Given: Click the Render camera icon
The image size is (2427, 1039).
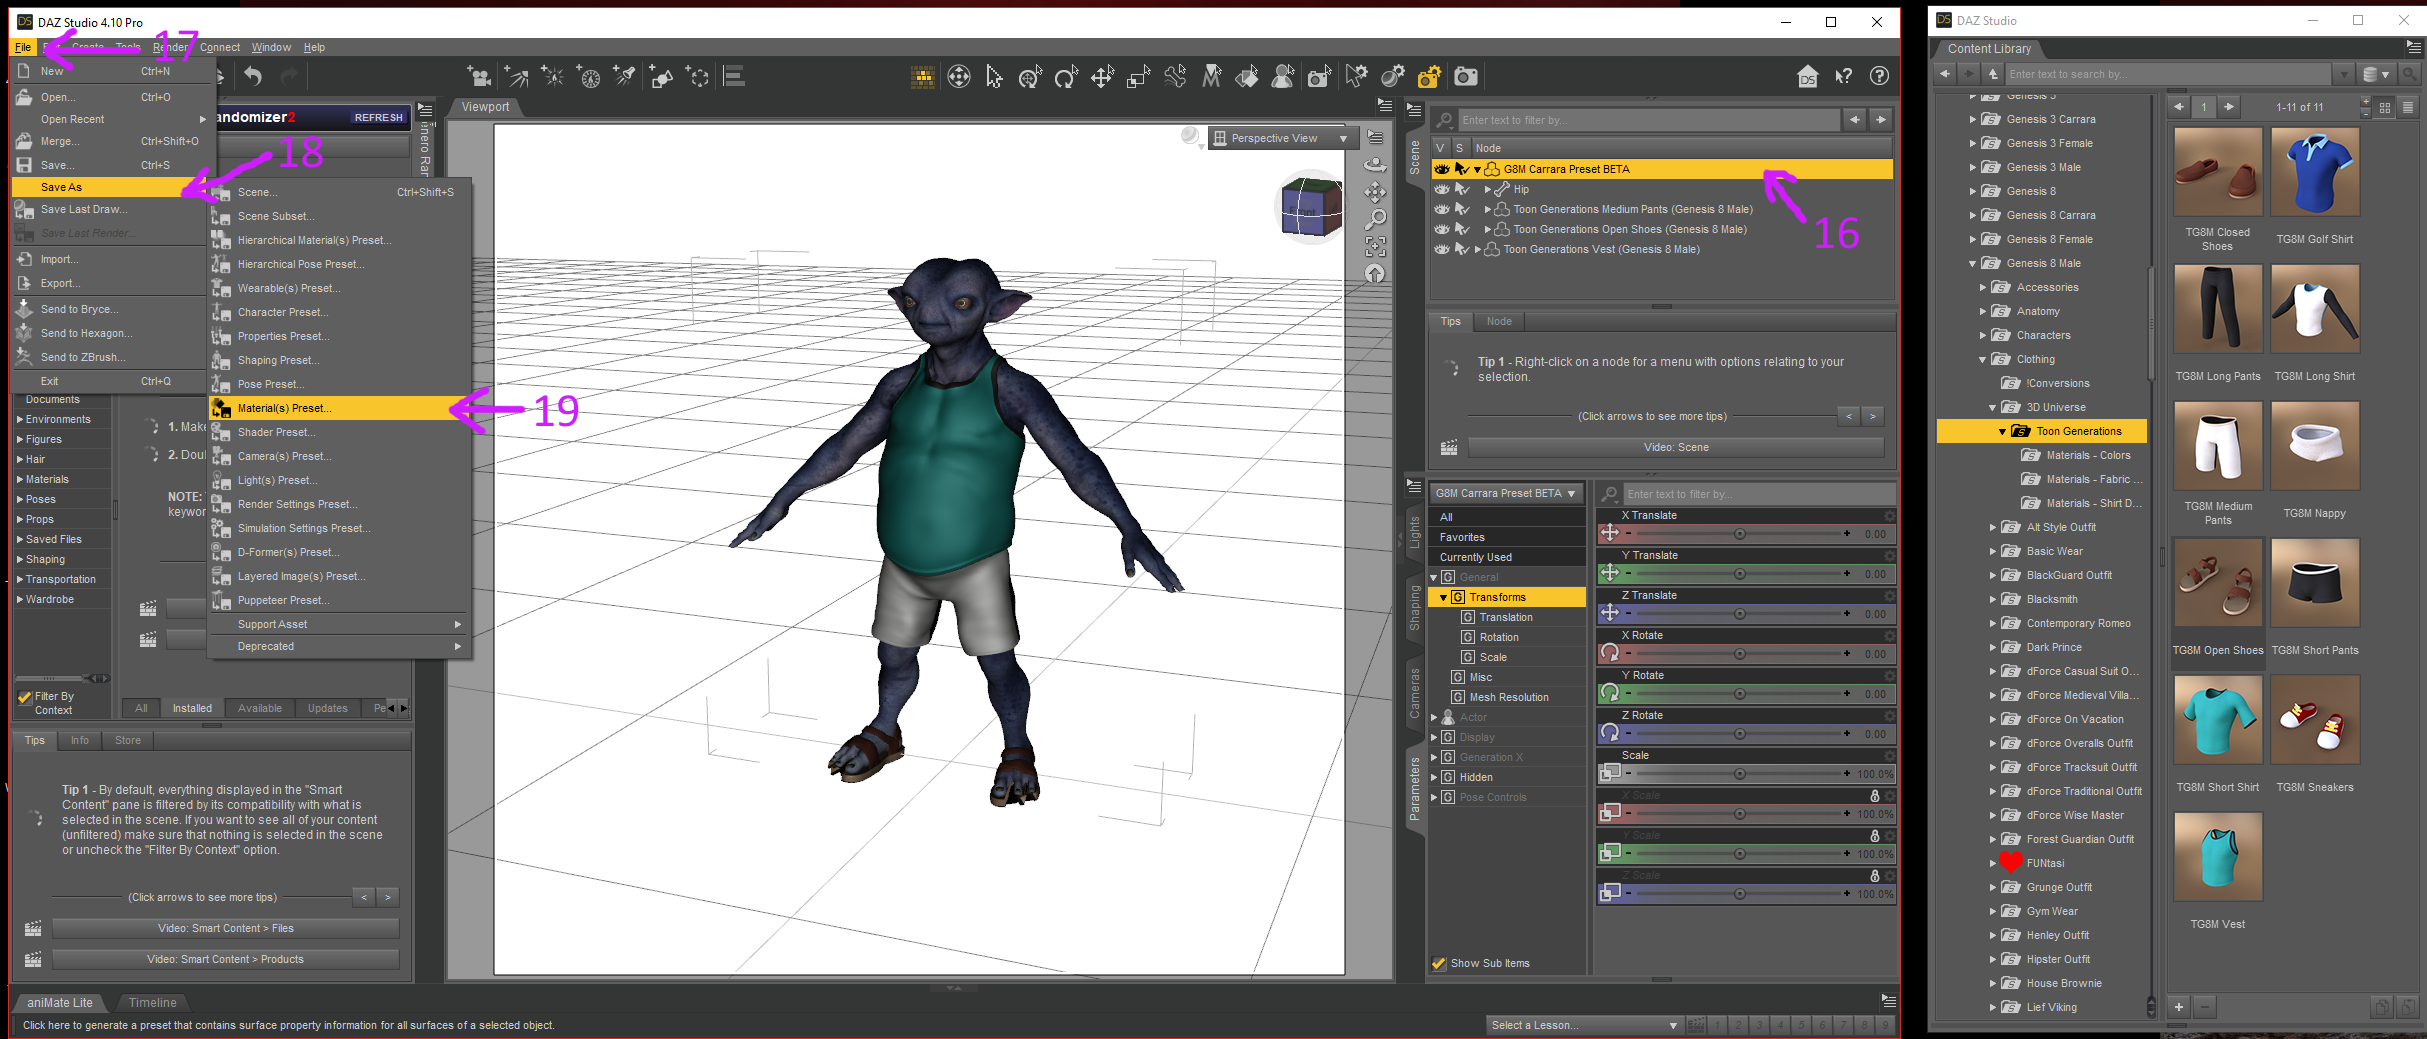Looking at the screenshot, I should pos(1465,77).
